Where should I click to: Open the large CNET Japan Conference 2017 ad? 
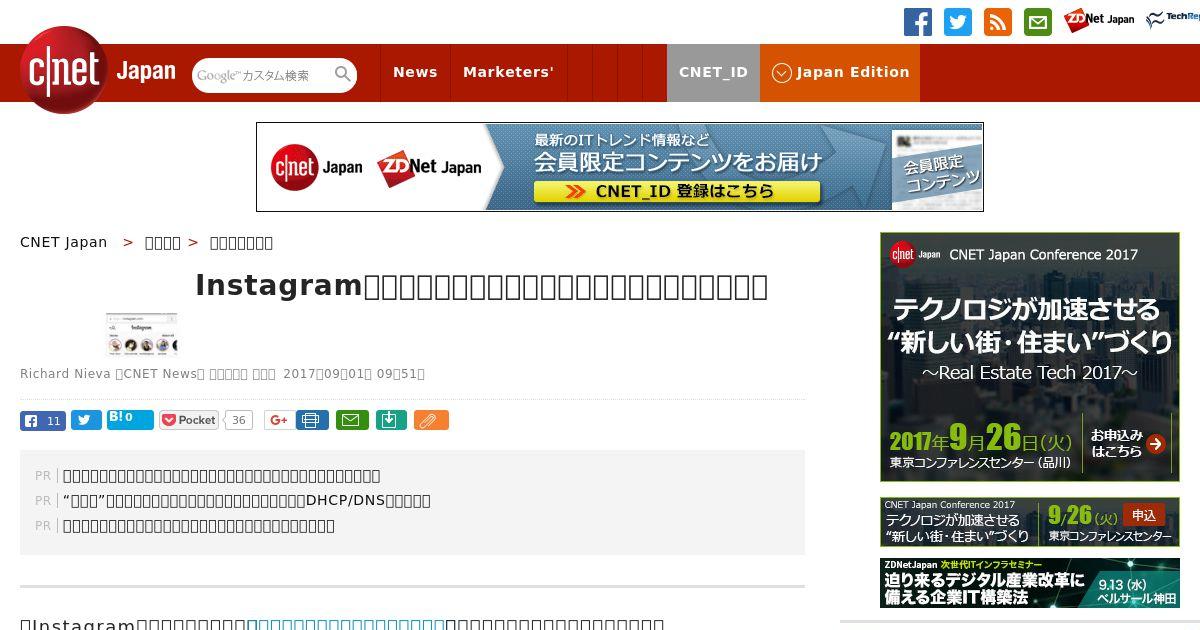pos(1030,357)
